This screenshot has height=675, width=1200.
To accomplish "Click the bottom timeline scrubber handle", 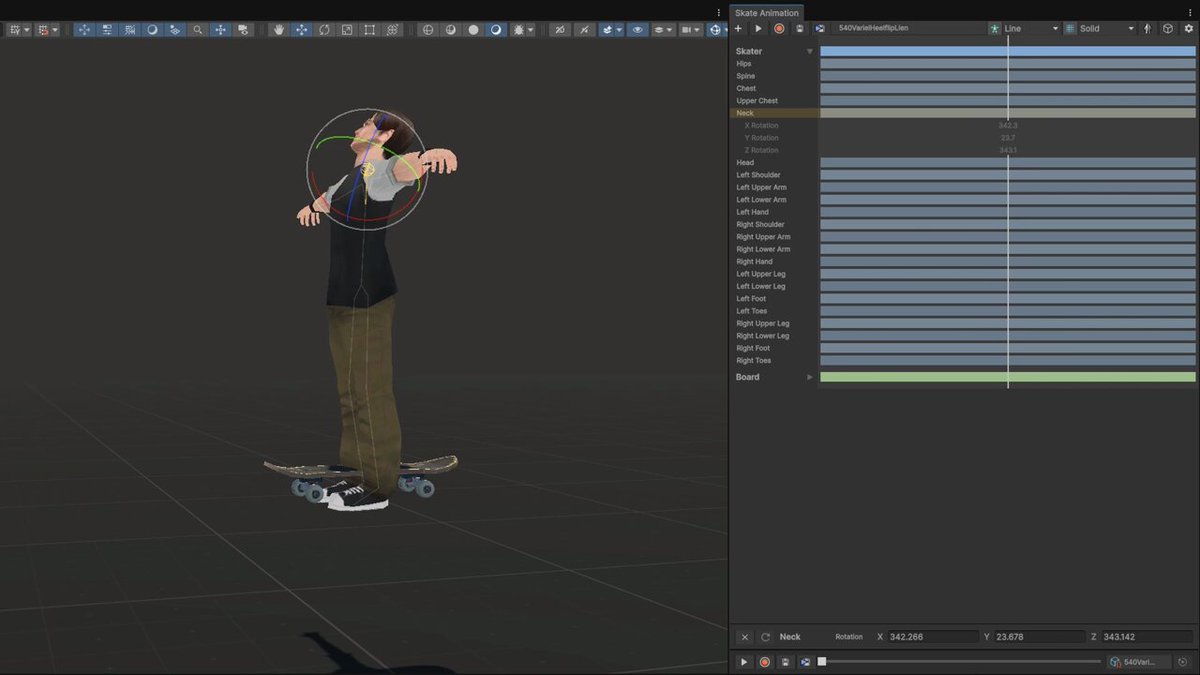I will pos(822,662).
